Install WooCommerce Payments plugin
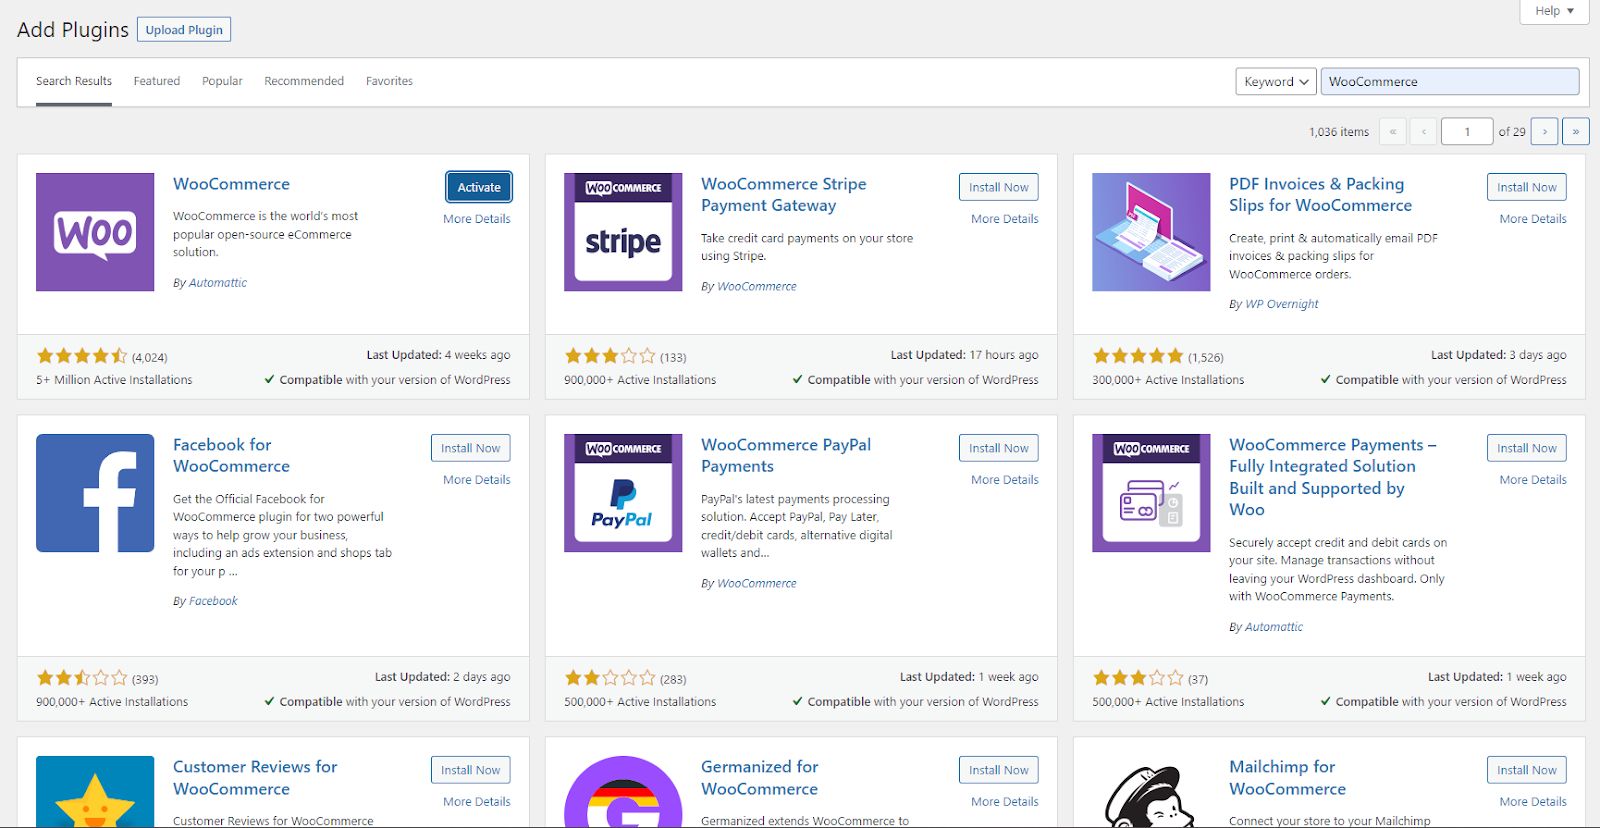The image size is (1600, 828). point(1526,448)
